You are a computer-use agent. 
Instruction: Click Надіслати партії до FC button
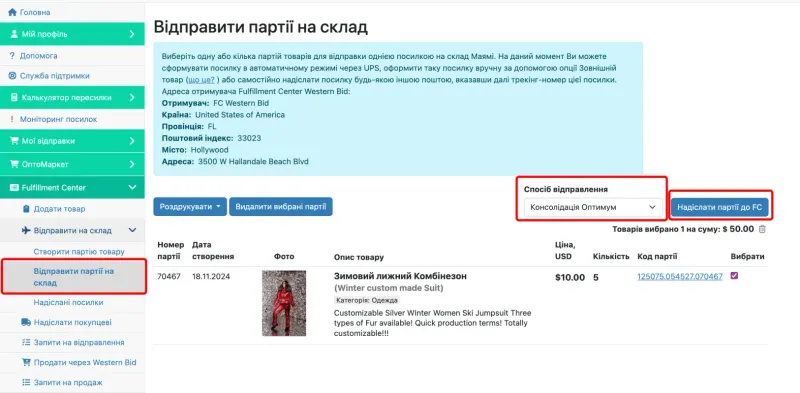(719, 208)
